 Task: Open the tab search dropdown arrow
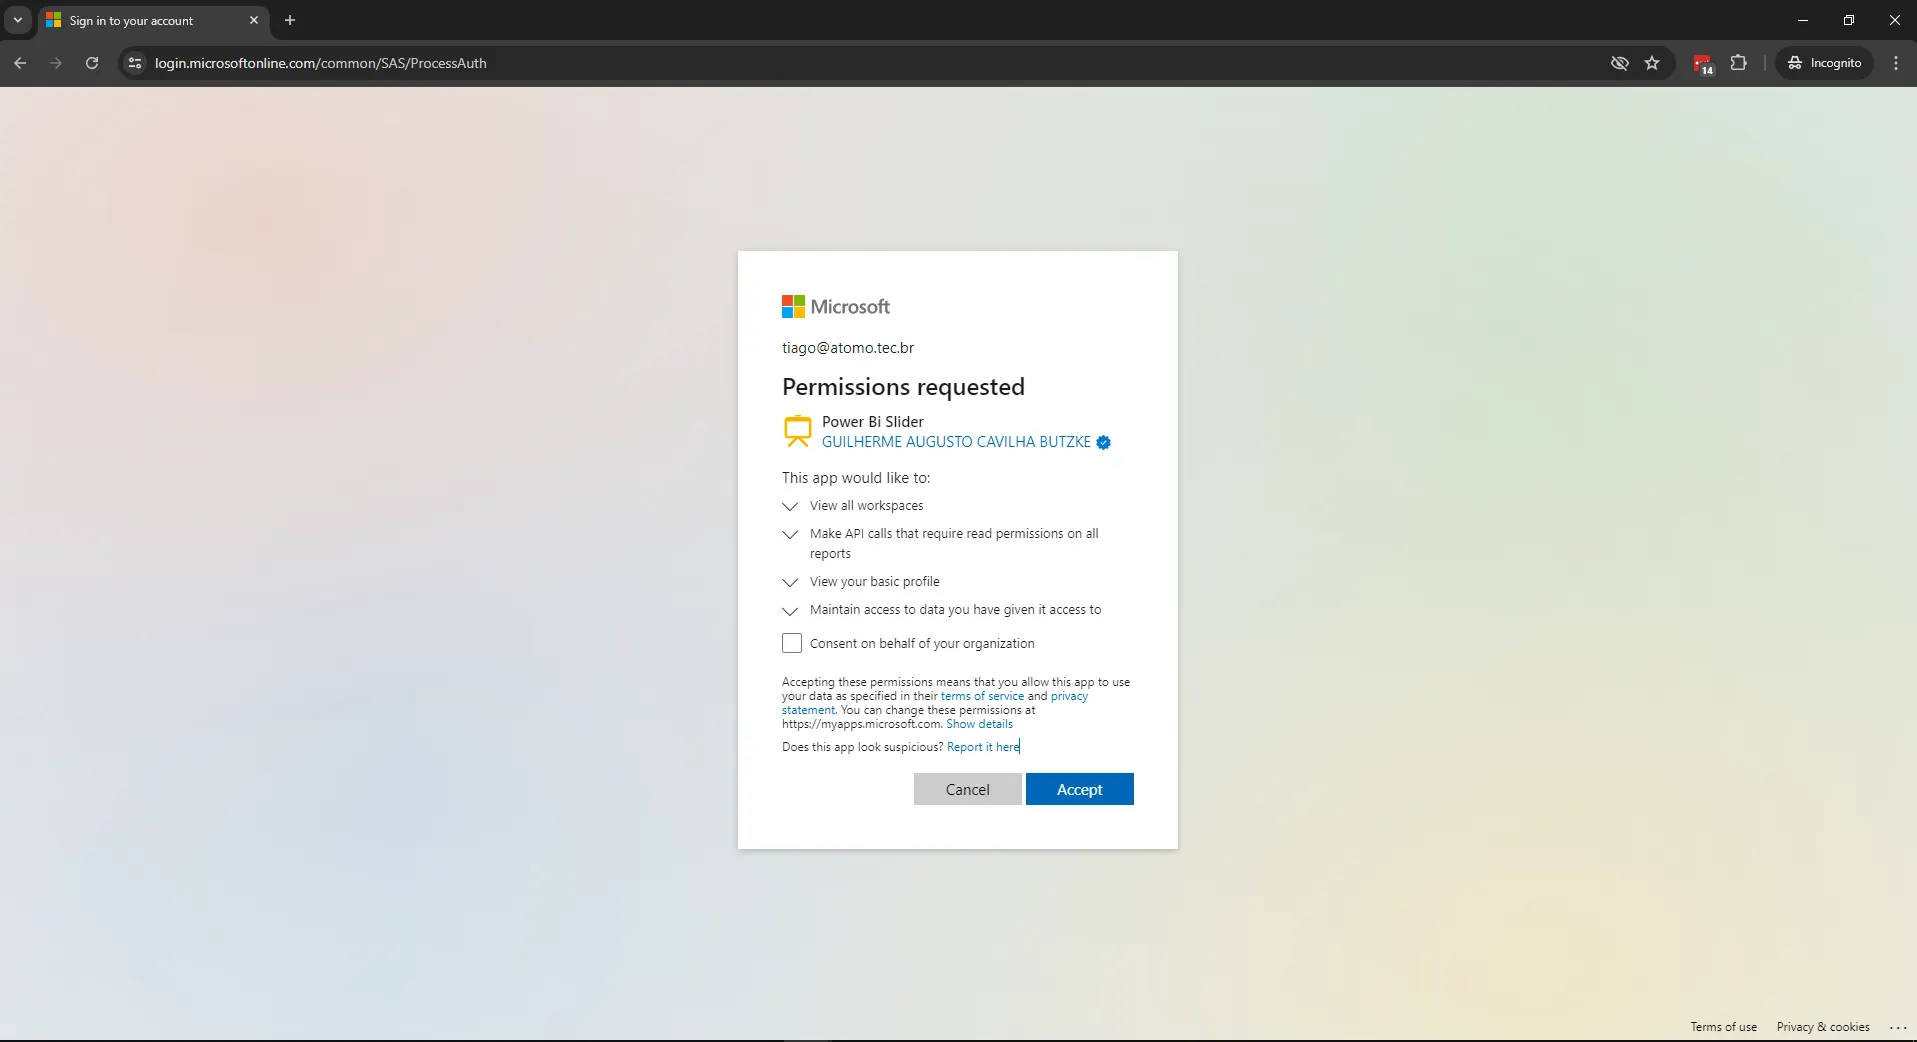pyautogui.click(x=18, y=20)
